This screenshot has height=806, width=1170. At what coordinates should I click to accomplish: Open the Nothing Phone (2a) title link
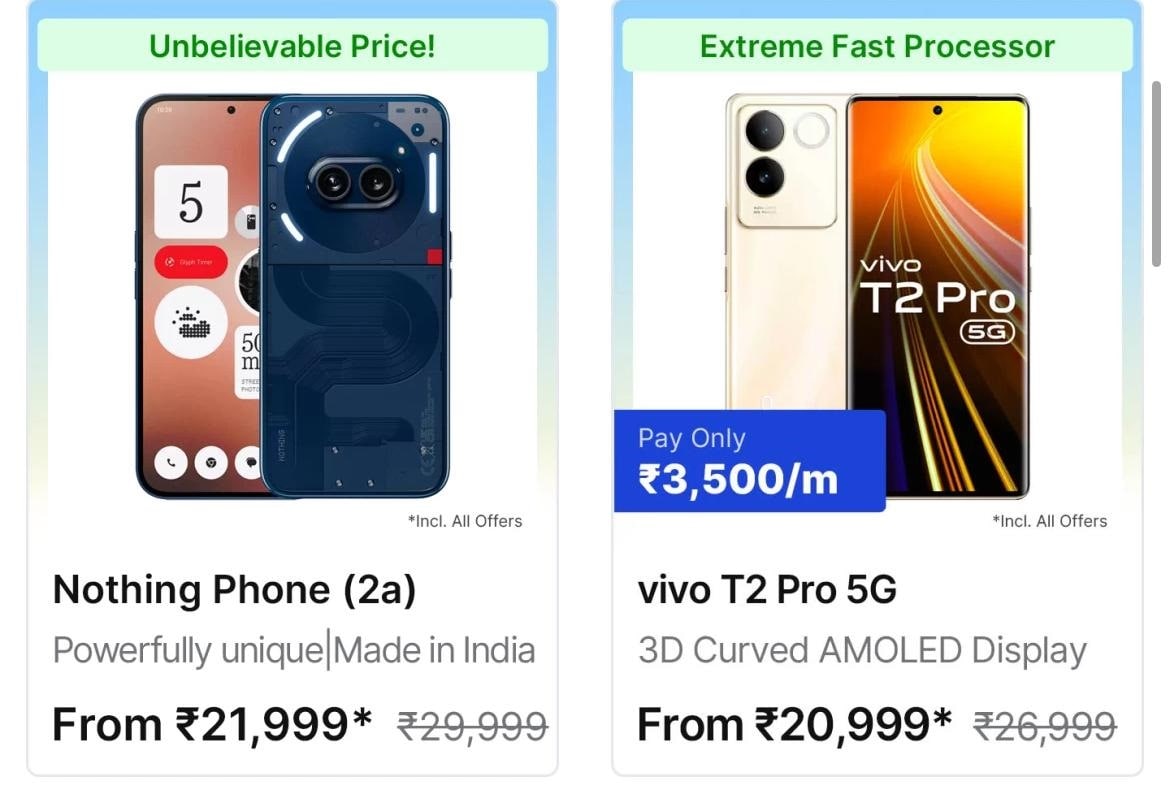pyautogui.click(x=234, y=590)
